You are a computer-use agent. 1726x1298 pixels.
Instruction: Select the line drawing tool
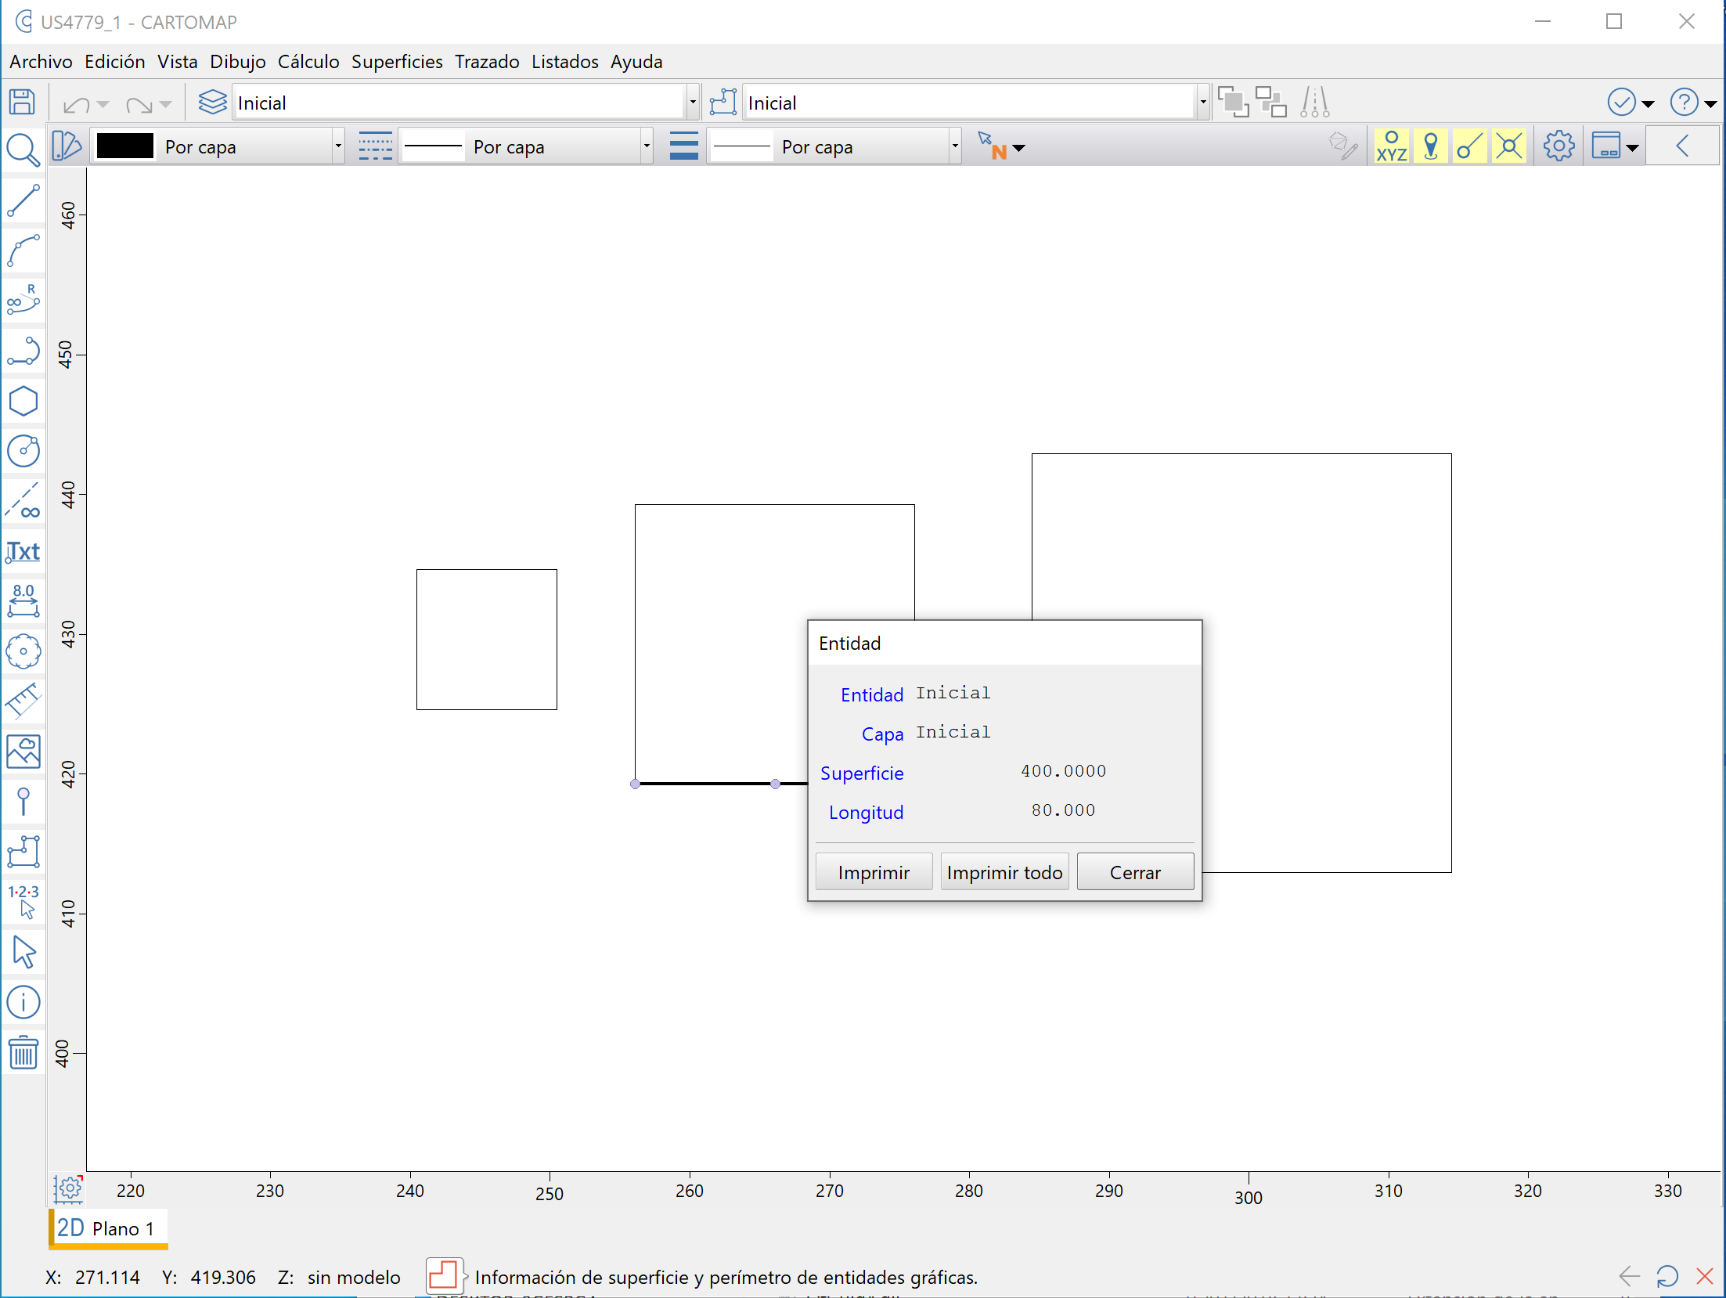click(x=23, y=200)
